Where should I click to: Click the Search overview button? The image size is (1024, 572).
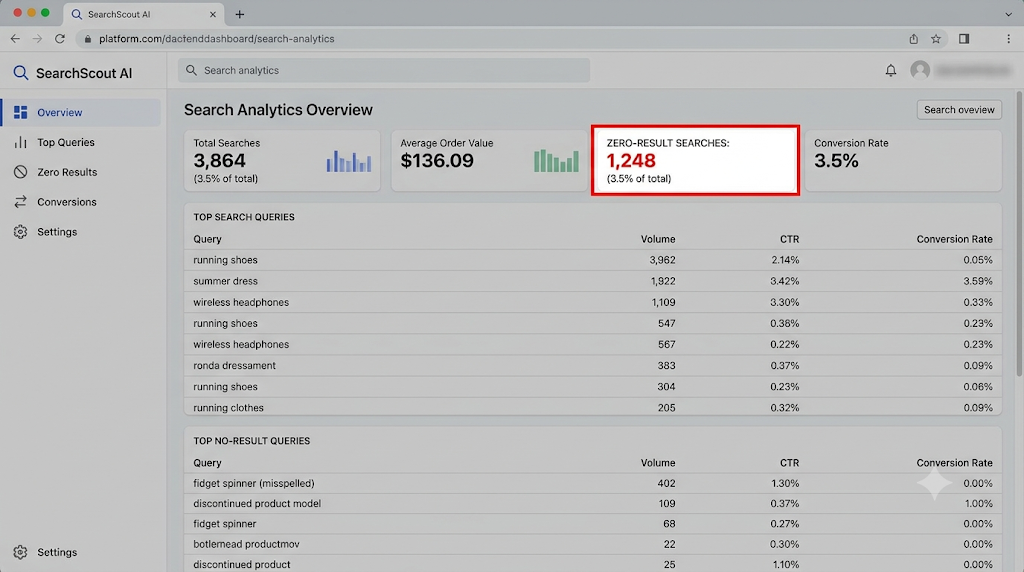959,110
